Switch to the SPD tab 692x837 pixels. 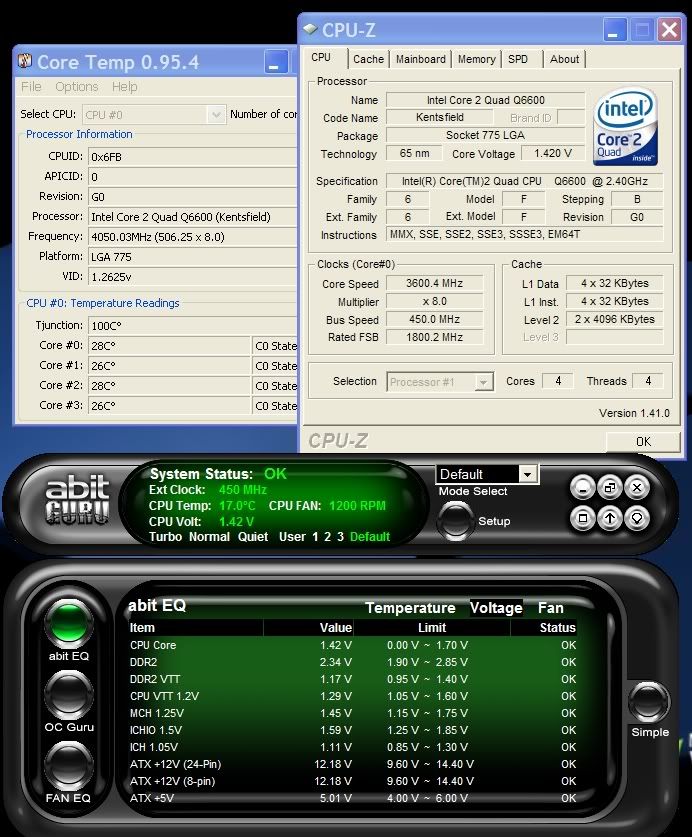tap(518, 59)
